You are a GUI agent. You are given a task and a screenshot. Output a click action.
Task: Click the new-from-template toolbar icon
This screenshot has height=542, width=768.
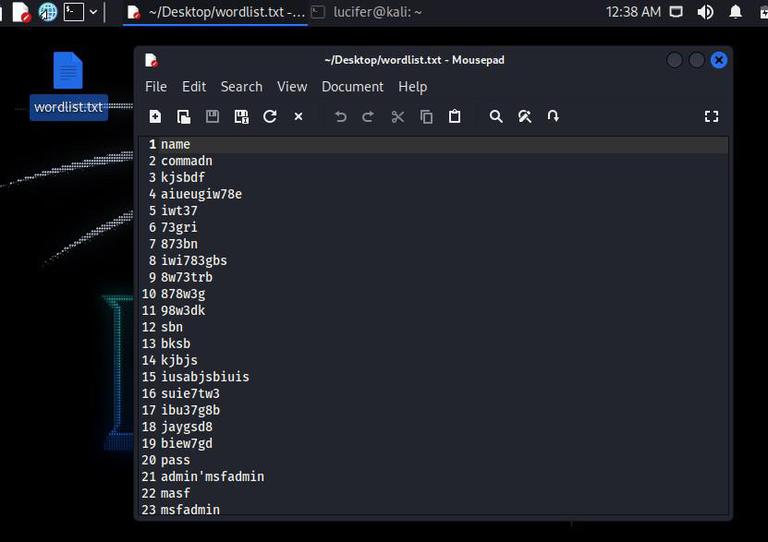pos(184,117)
